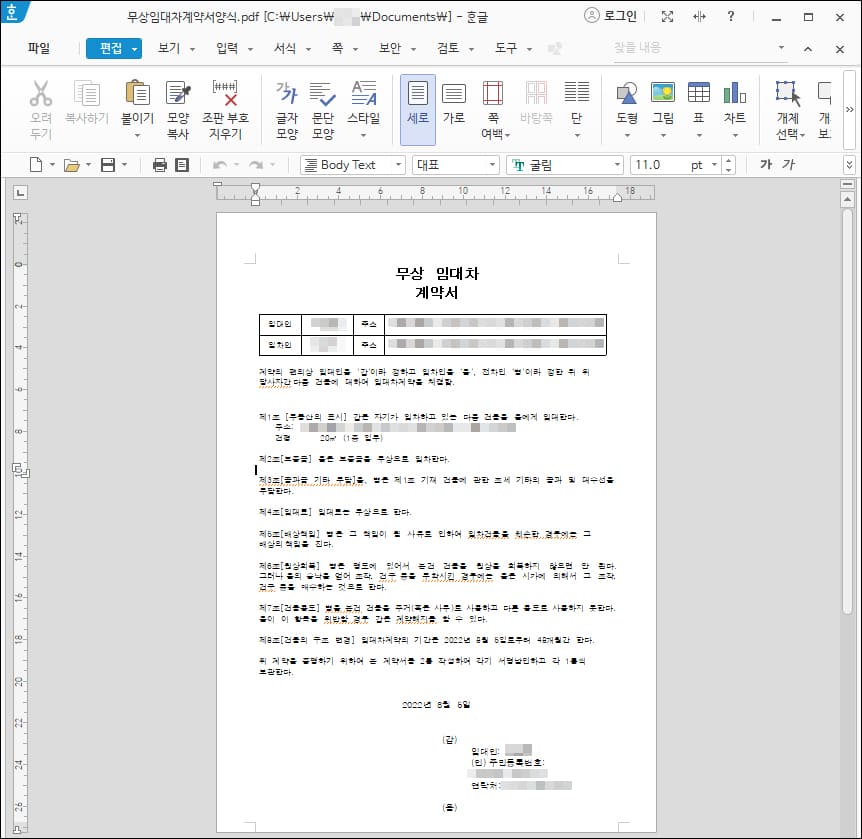Toggle italic 가 formatting
The width and height of the screenshot is (862, 839).
point(788,164)
